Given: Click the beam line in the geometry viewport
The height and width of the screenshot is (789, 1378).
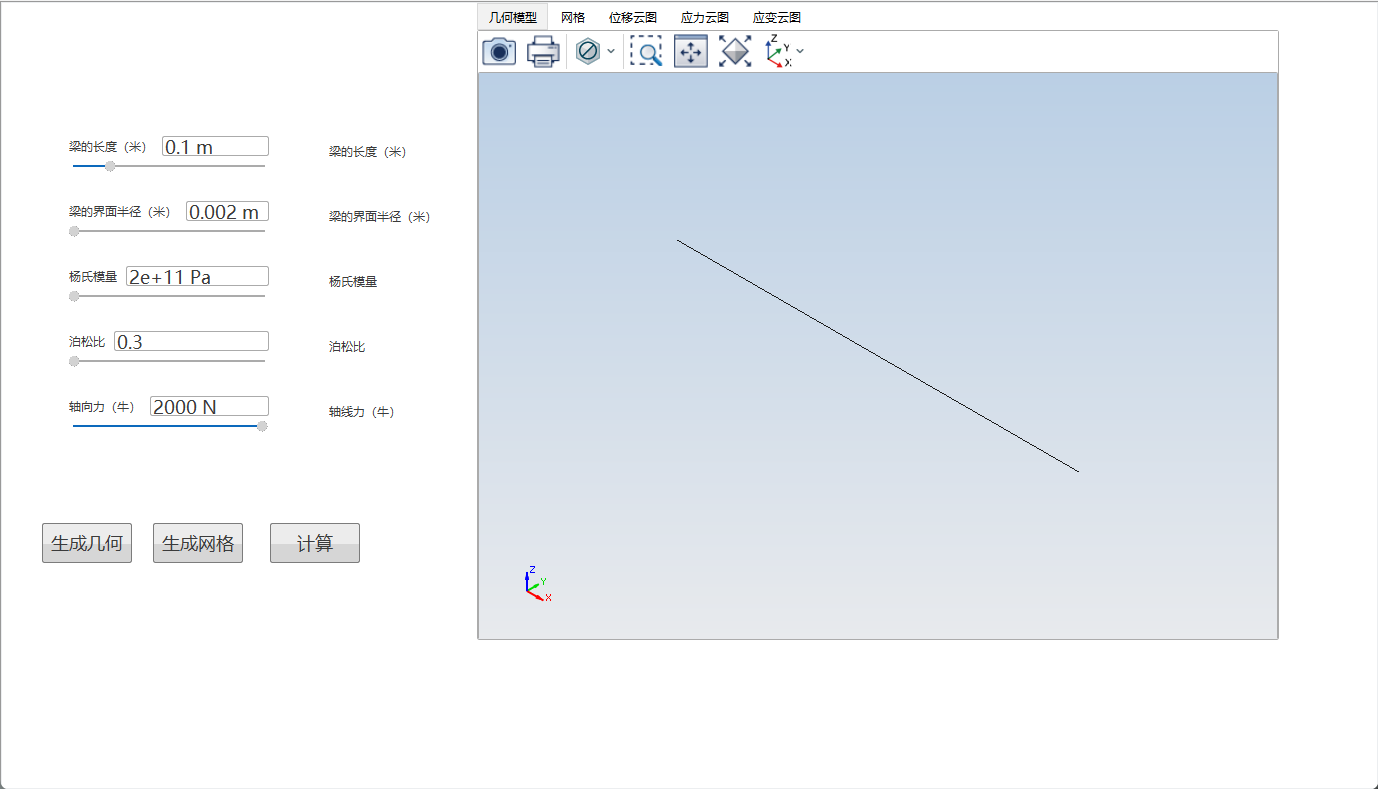Looking at the screenshot, I should [878, 356].
